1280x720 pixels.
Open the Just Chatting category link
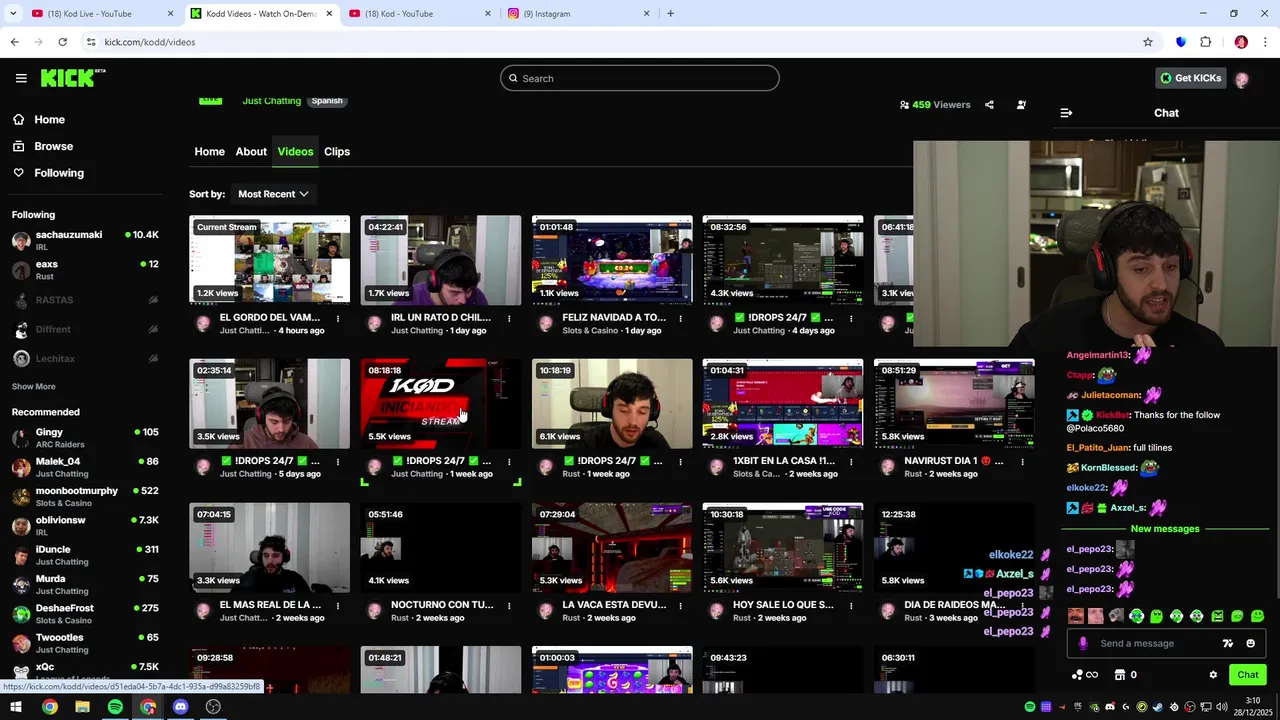coord(271,101)
